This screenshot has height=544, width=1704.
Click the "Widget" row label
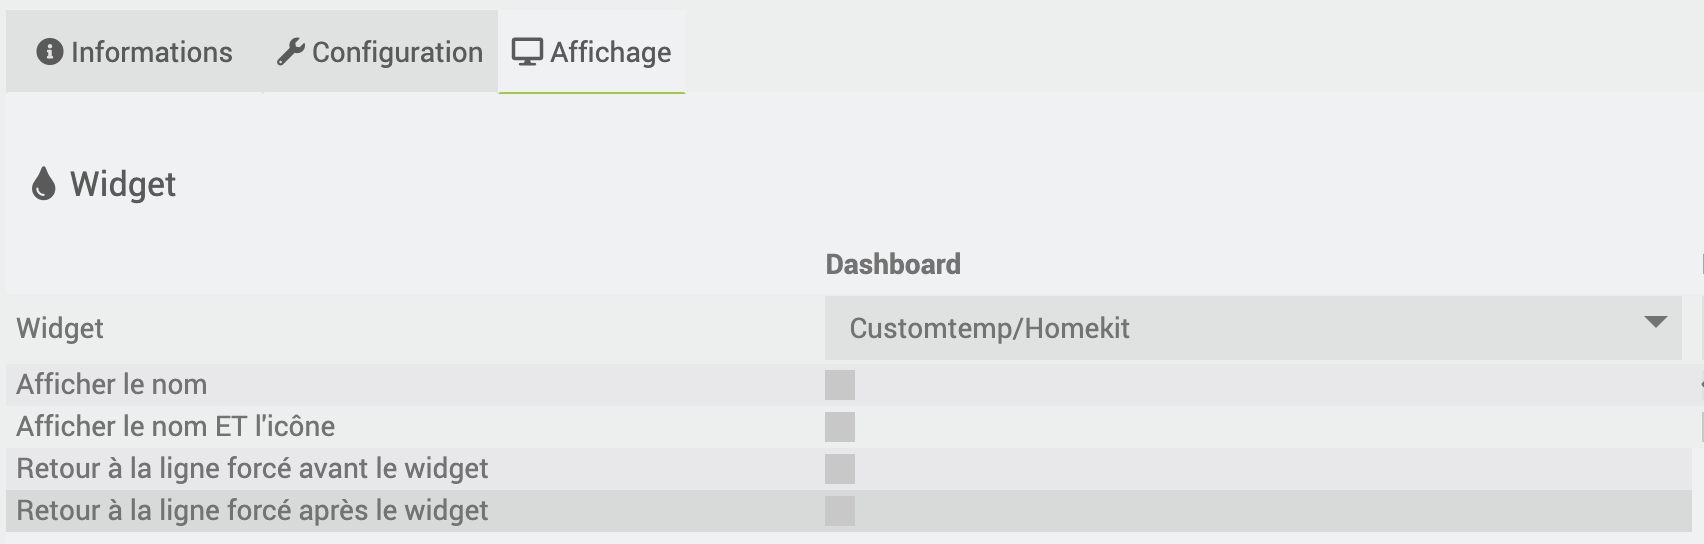pyautogui.click(x=60, y=328)
